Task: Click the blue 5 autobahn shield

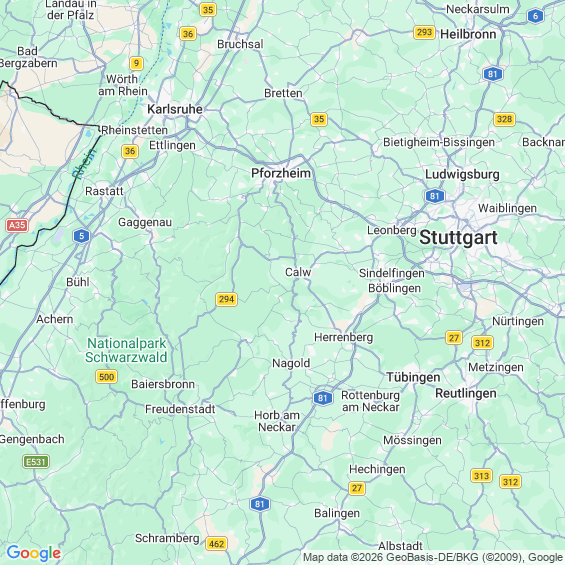Action: pyautogui.click(x=81, y=236)
